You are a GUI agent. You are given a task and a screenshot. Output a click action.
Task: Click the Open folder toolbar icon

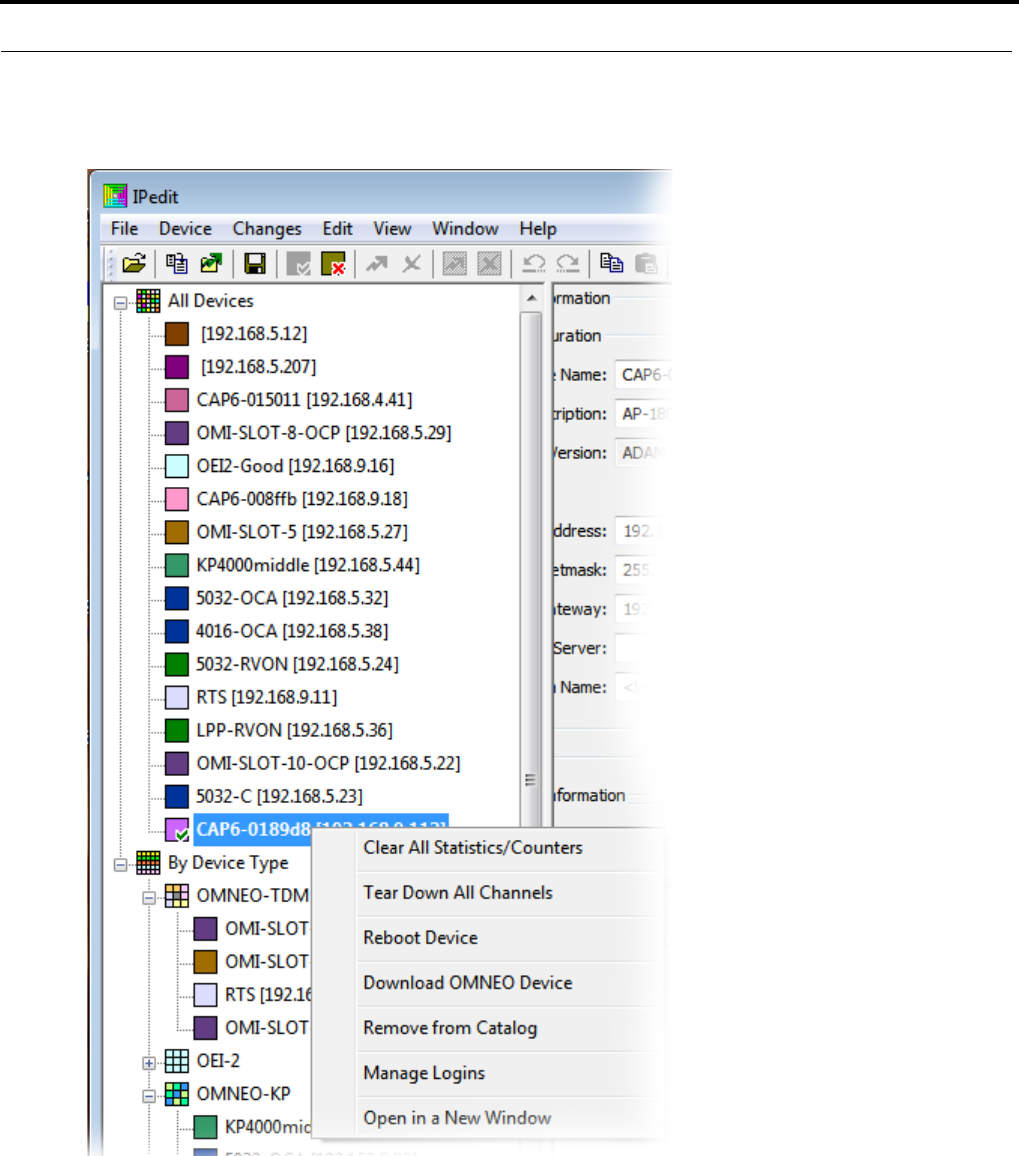click(x=134, y=263)
